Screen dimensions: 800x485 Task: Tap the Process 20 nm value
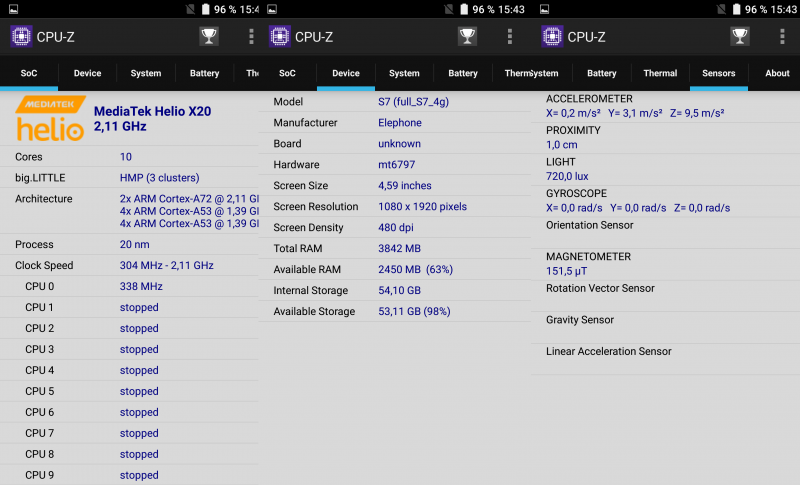pos(134,244)
